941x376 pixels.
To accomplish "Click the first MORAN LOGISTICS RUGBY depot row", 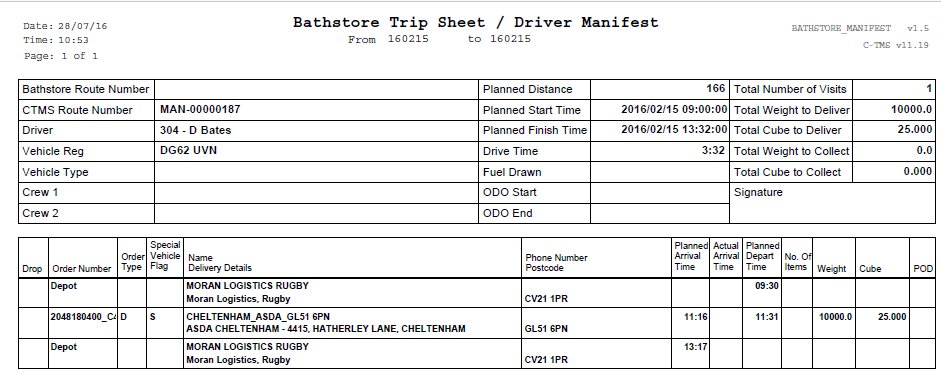I will (x=477, y=293).
